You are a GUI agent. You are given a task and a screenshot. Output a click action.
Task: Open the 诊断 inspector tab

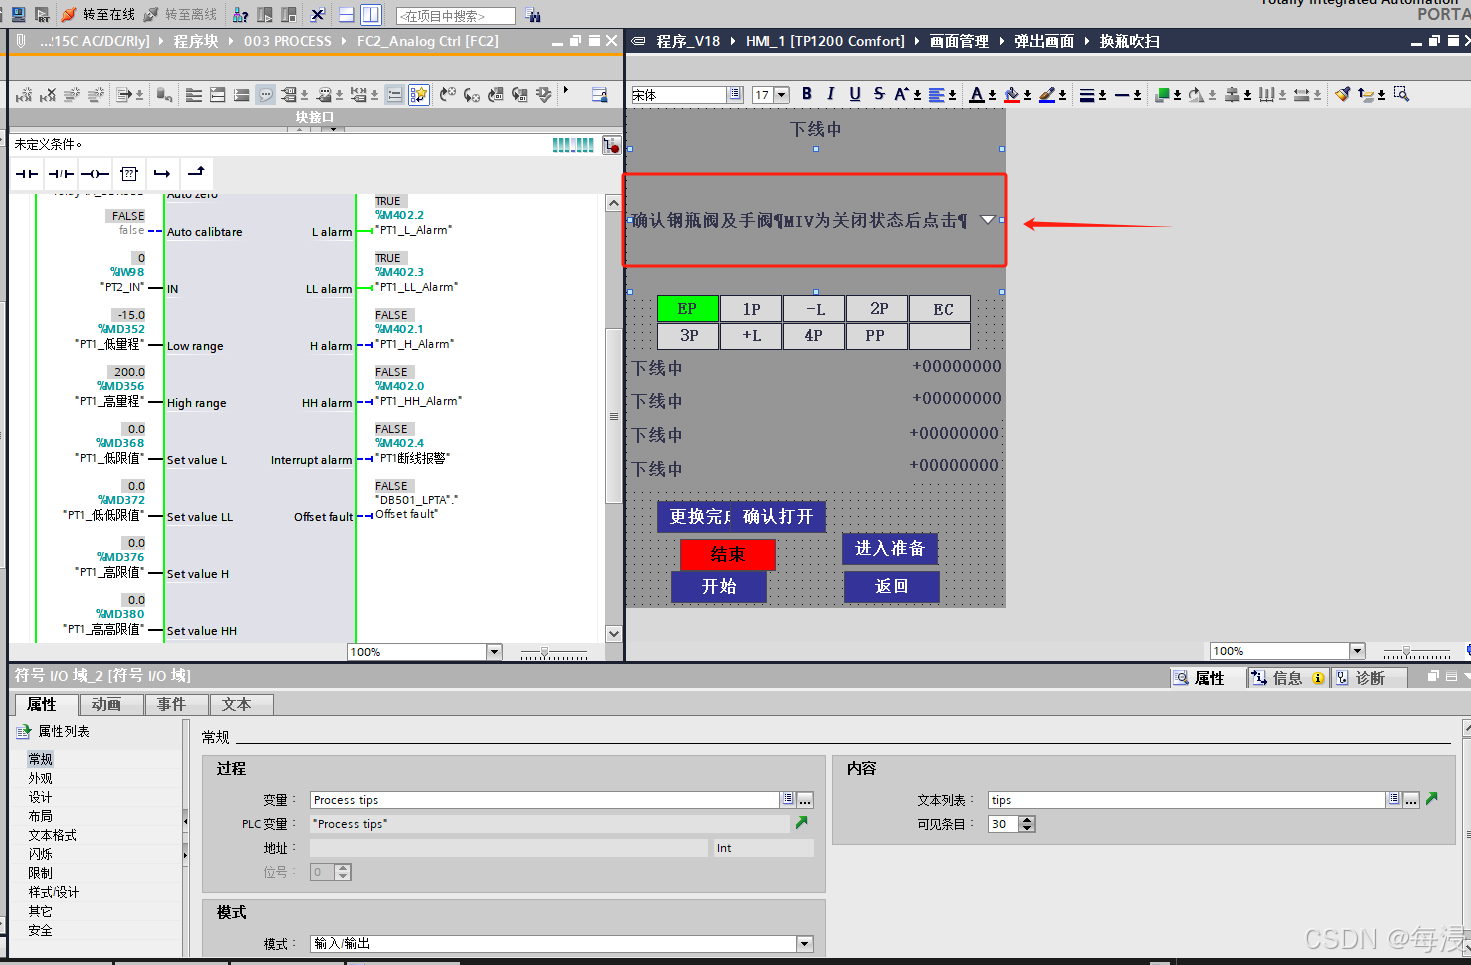[1369, 678]
